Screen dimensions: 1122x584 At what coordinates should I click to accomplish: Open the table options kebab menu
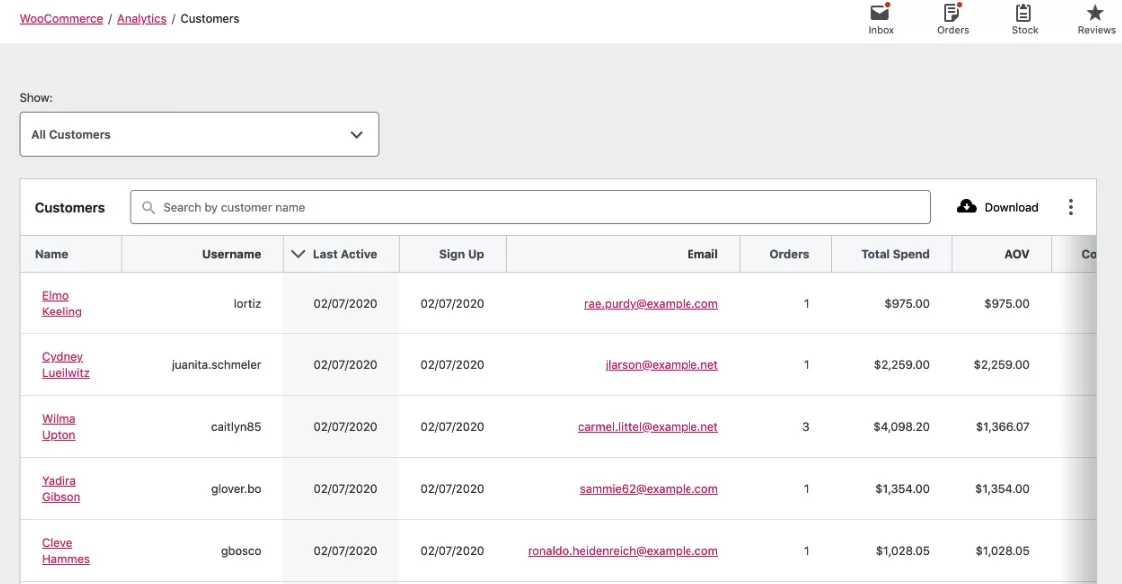tap(1071, 206)
